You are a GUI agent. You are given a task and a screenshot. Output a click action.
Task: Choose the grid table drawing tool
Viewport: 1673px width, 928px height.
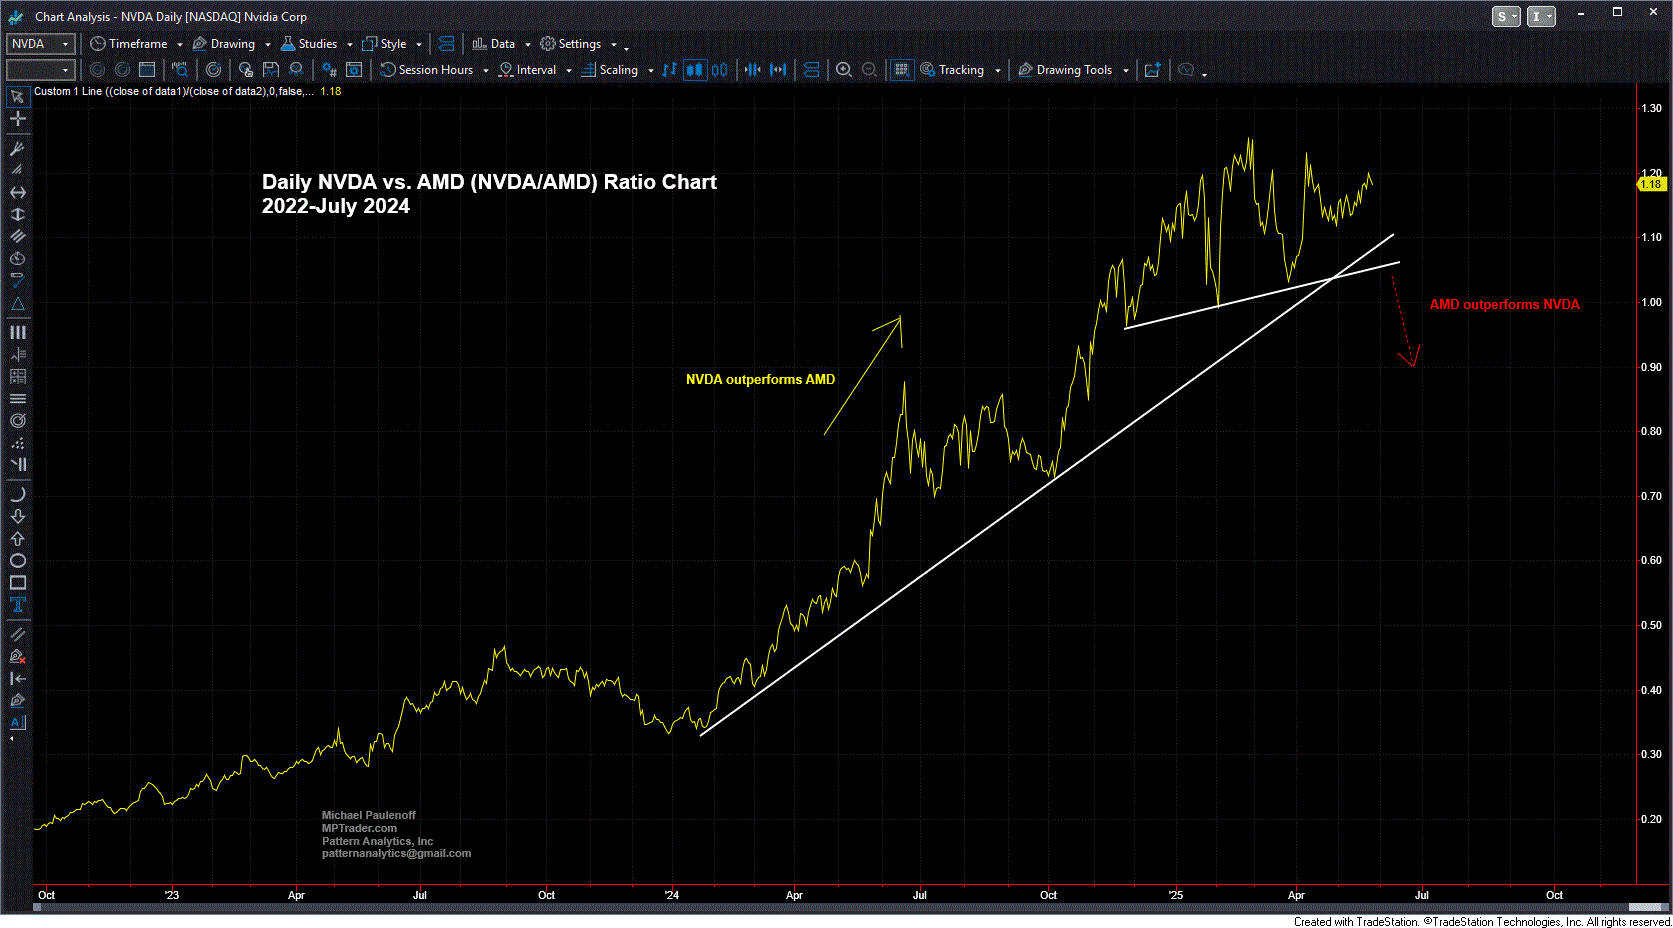point(17,377)
